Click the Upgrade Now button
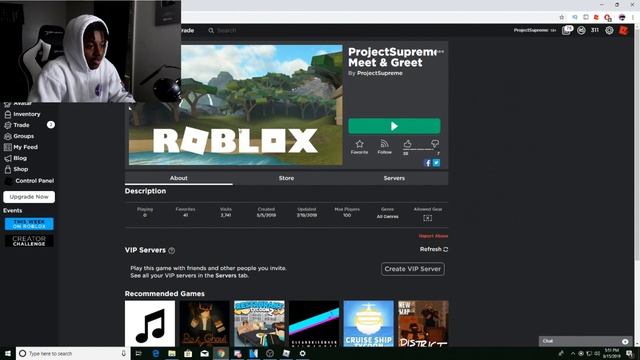 click(29, 197)
